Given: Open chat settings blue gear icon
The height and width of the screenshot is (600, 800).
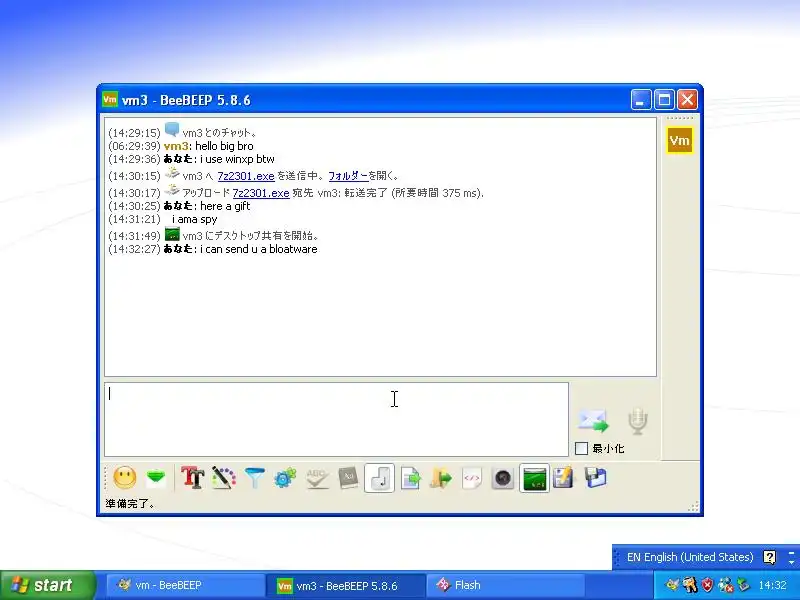Looking at the screenshot, I should tap(285, 478).
